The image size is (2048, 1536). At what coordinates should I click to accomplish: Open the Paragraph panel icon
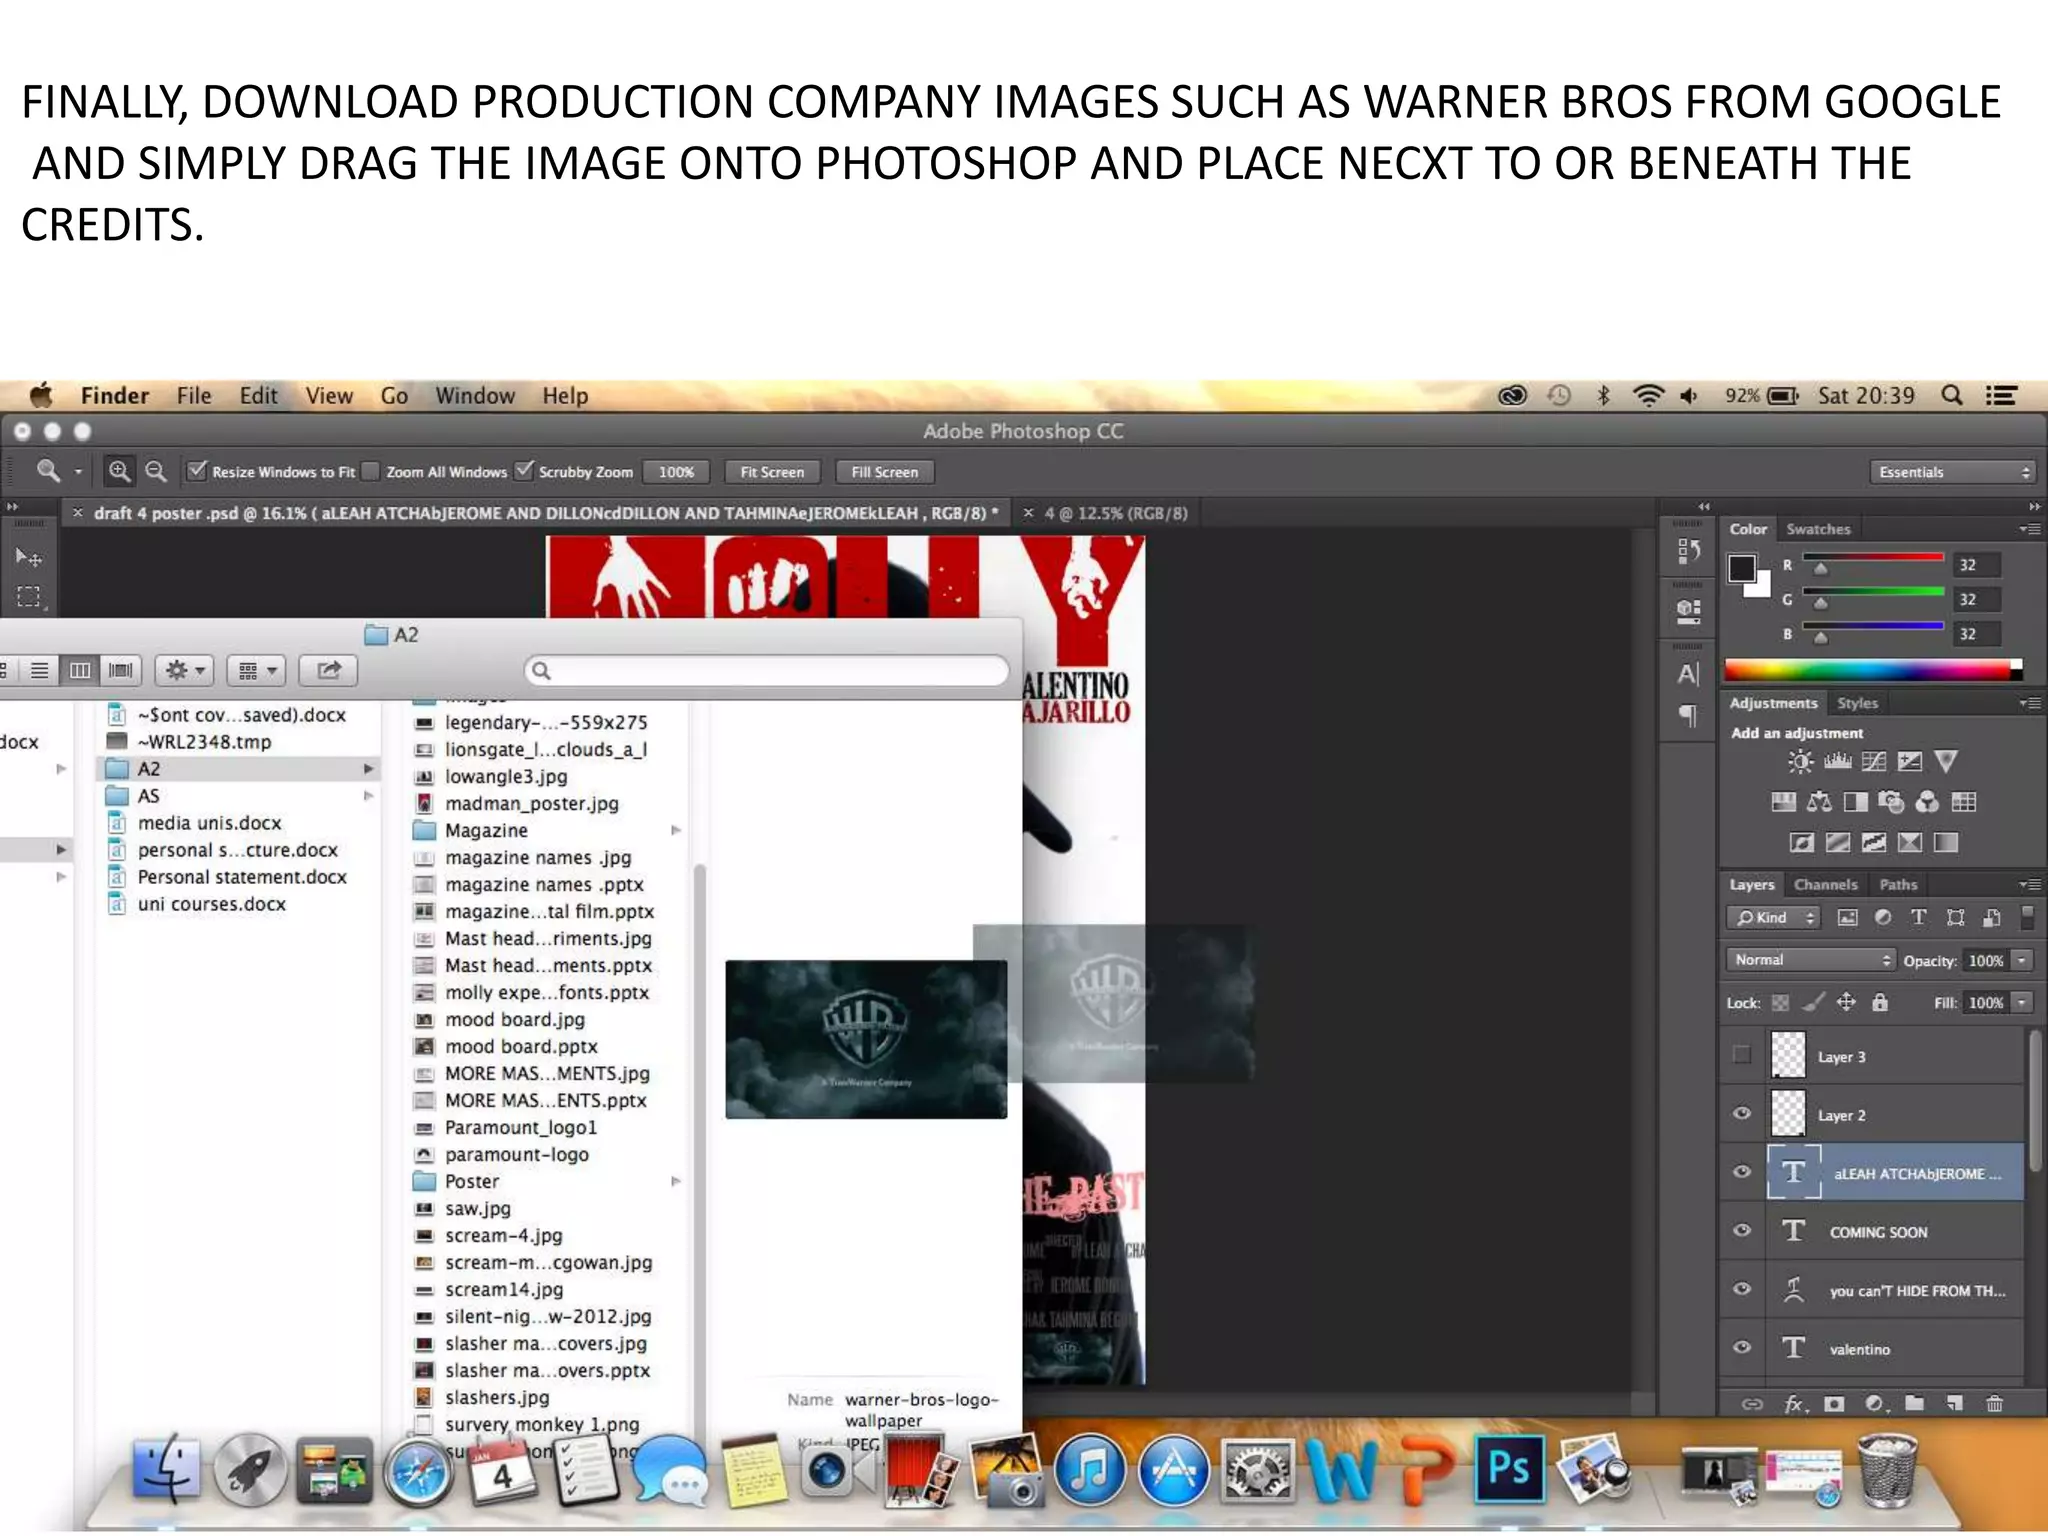(x=1688, y=716)
